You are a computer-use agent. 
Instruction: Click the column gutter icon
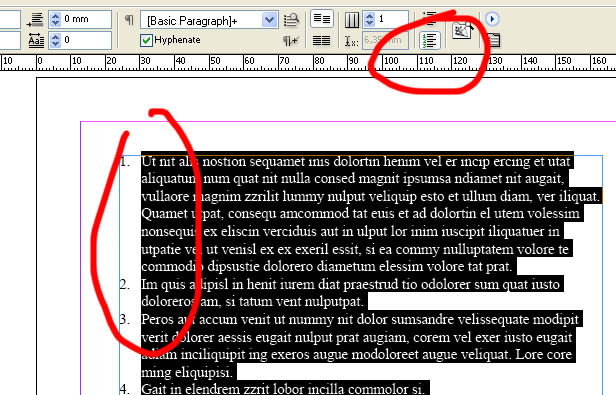(x=351, y=40)
